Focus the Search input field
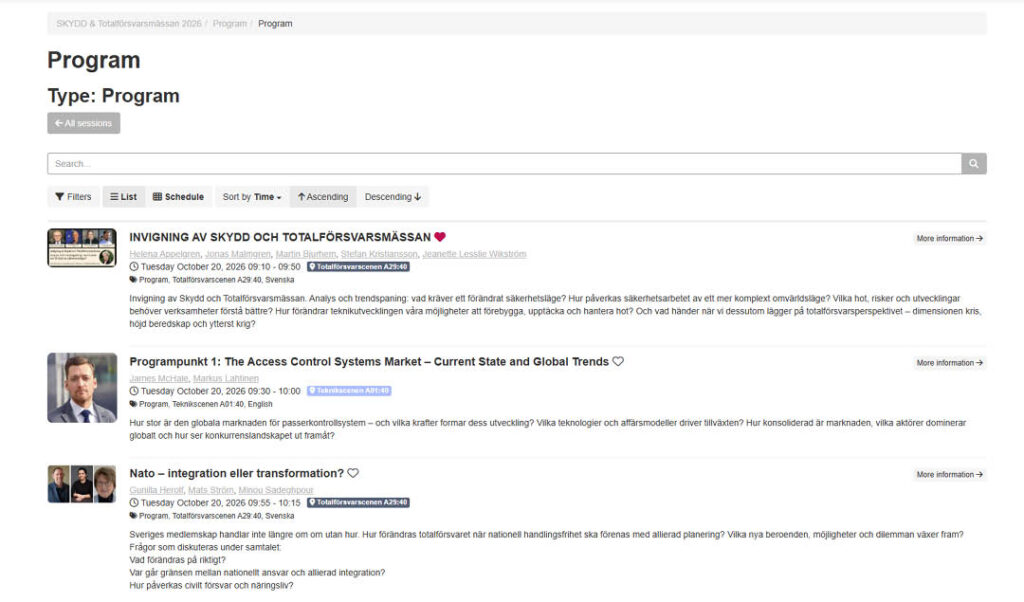 (504, 163)
